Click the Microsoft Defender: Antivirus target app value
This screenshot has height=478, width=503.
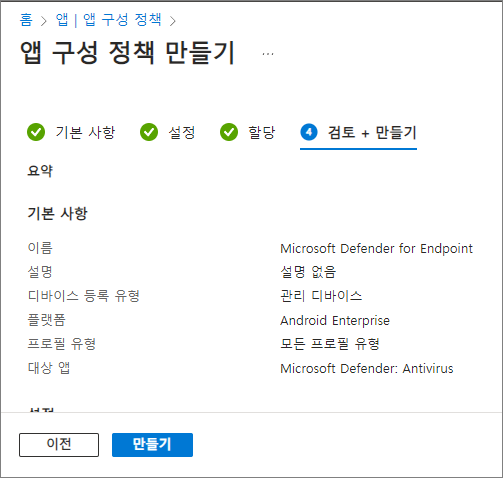[367, 368]
